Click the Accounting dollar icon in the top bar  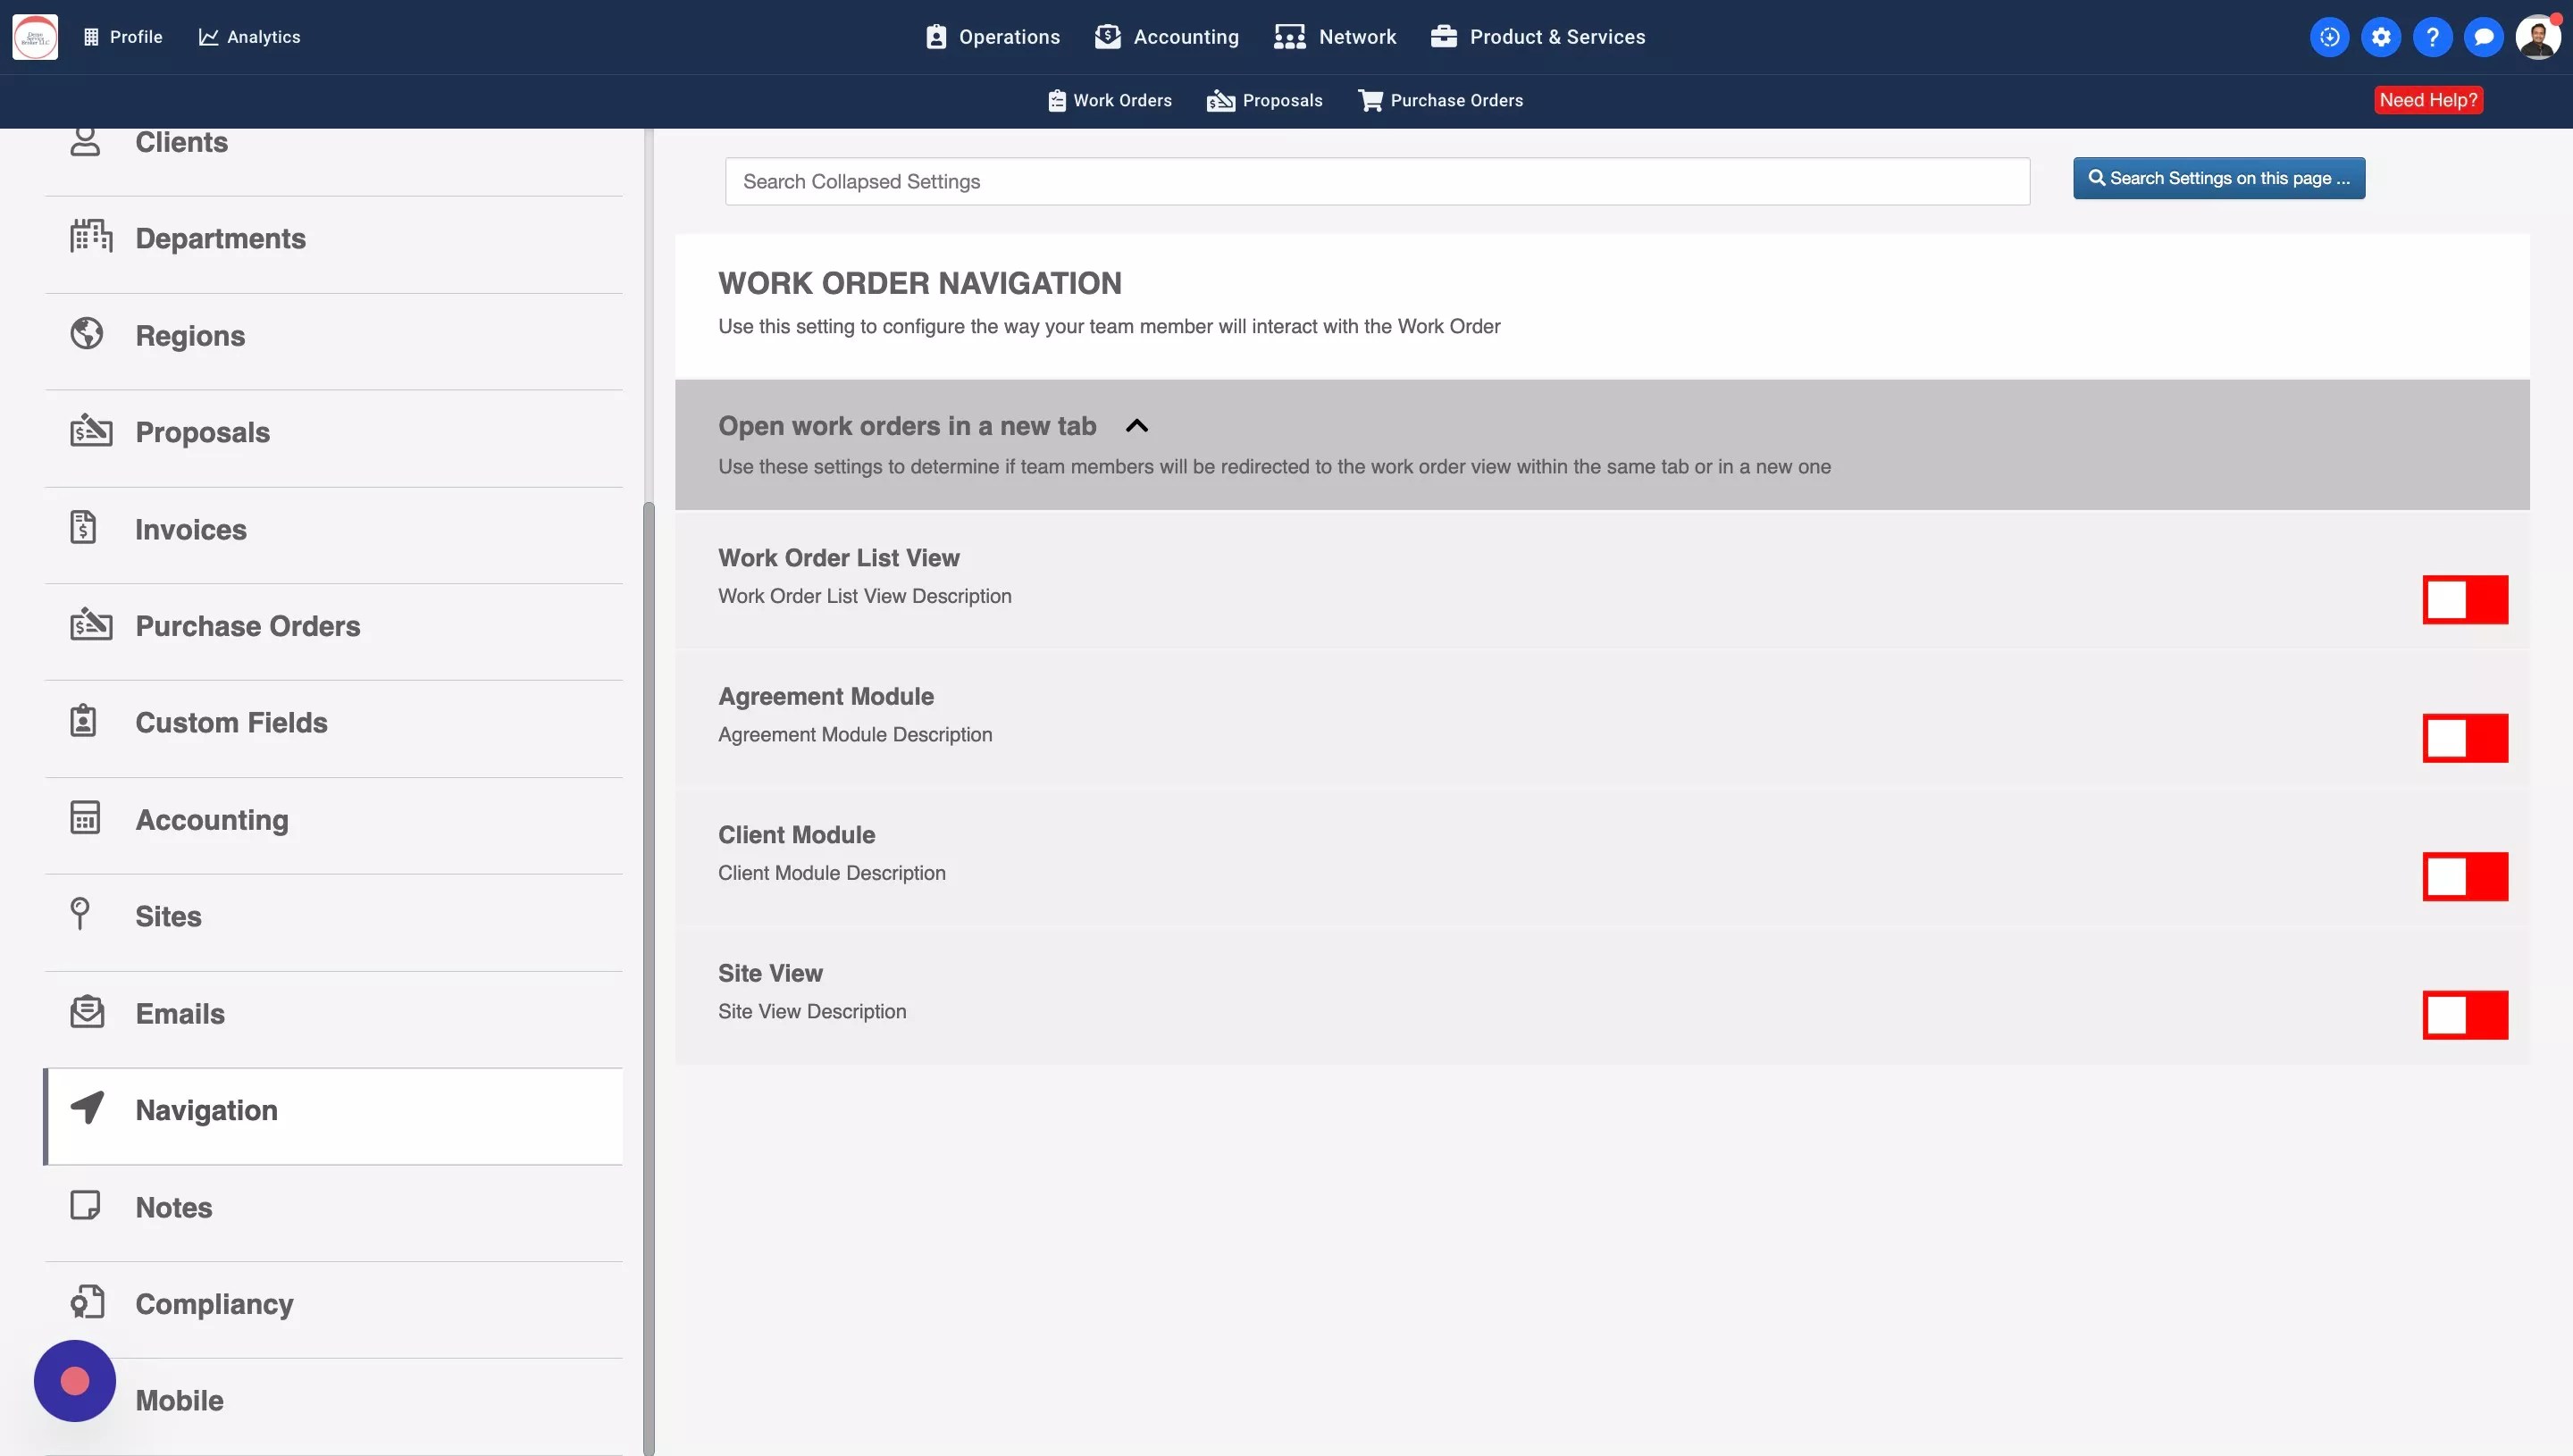[x=1108, y=36]
